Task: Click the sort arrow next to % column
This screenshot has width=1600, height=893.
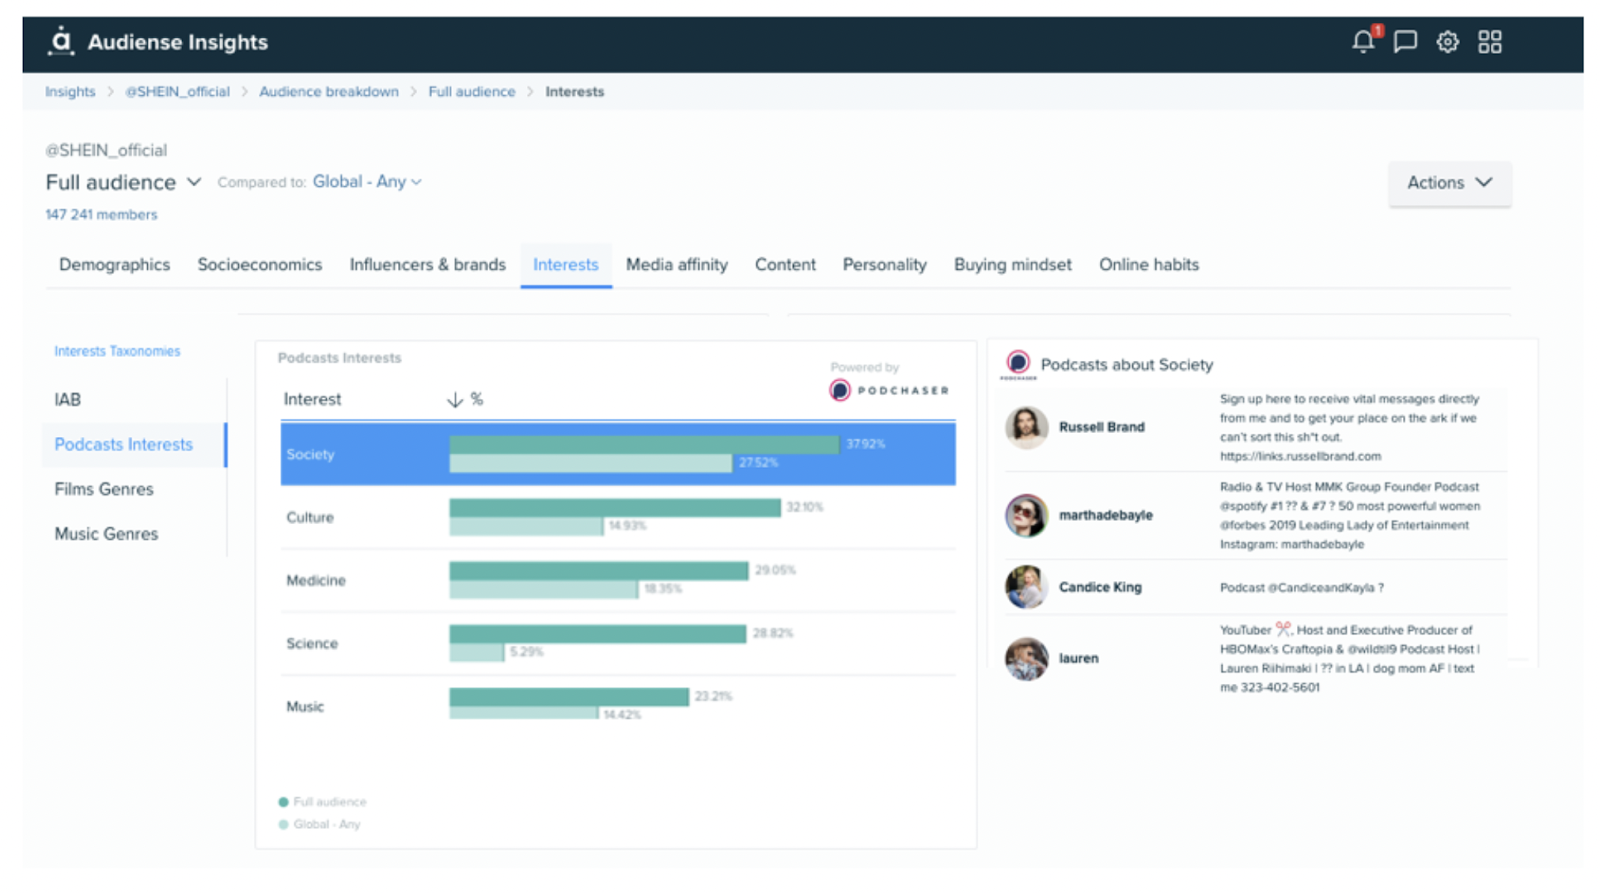Action: pyautogui.click(x=455, y=400)
